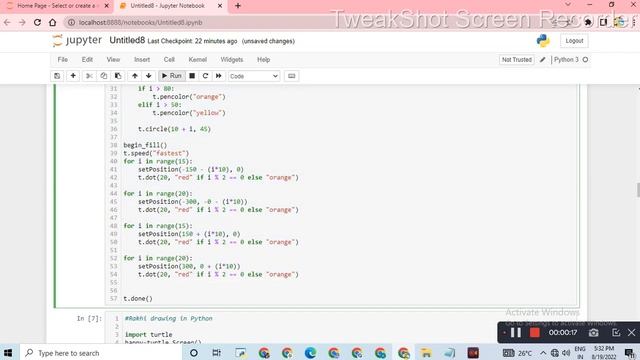Go back in browser history
The image size is (640, 360).
7,22
